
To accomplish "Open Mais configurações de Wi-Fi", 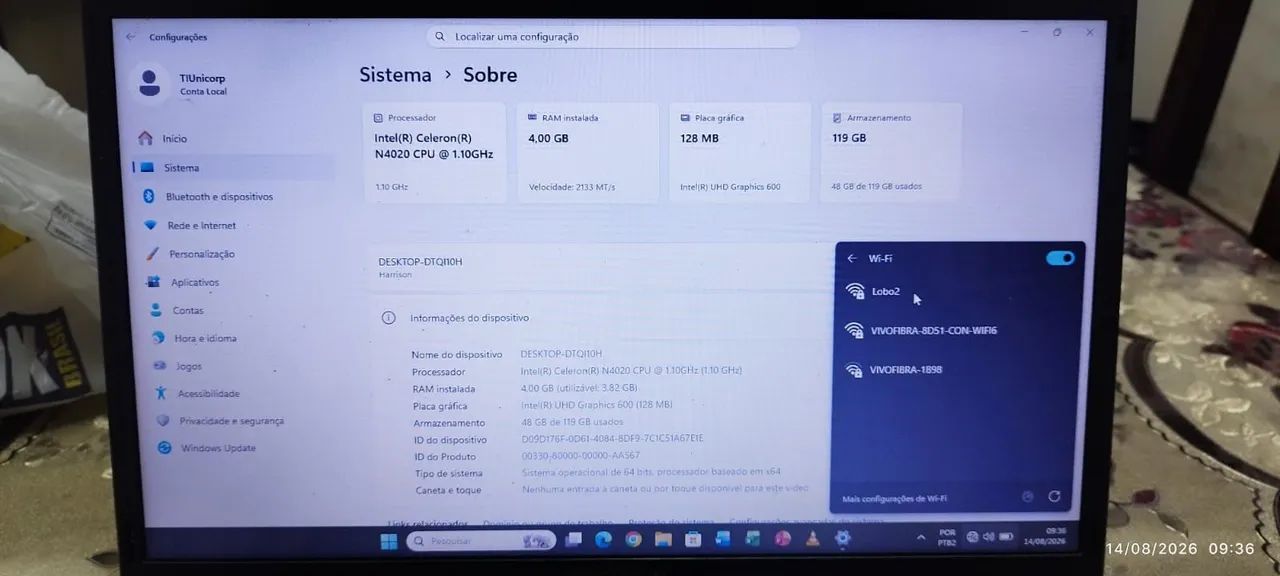I will (x=895, y=498).
